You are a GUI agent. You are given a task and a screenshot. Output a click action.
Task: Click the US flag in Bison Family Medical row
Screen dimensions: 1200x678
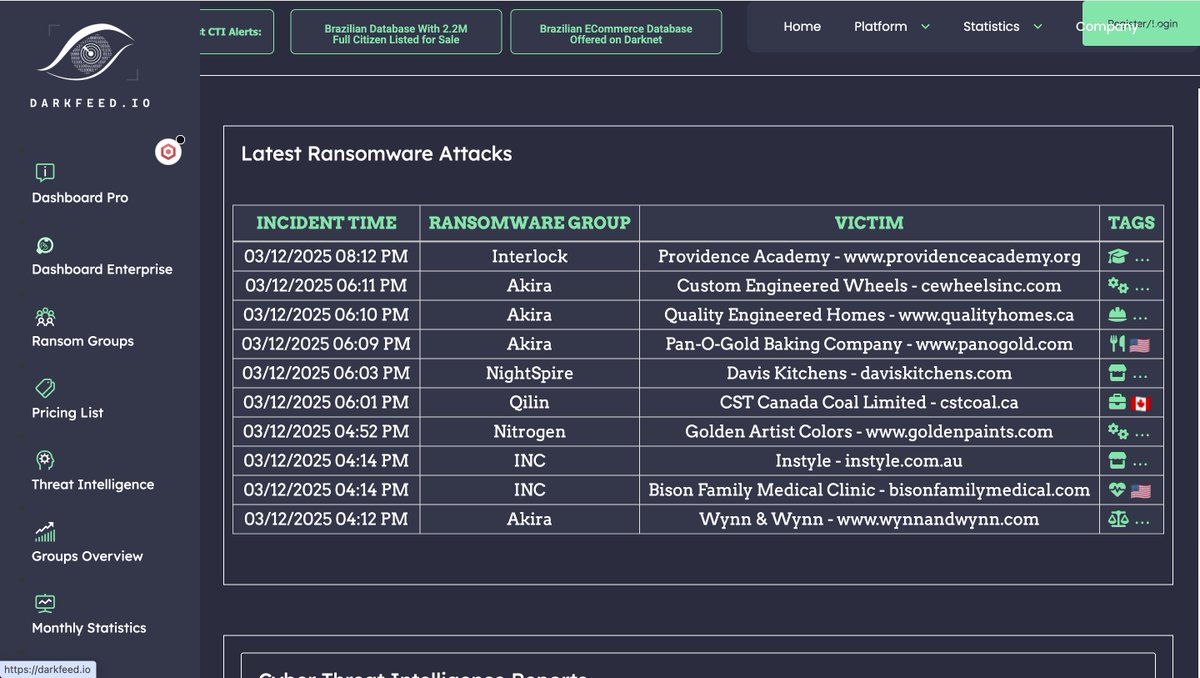1140,490
